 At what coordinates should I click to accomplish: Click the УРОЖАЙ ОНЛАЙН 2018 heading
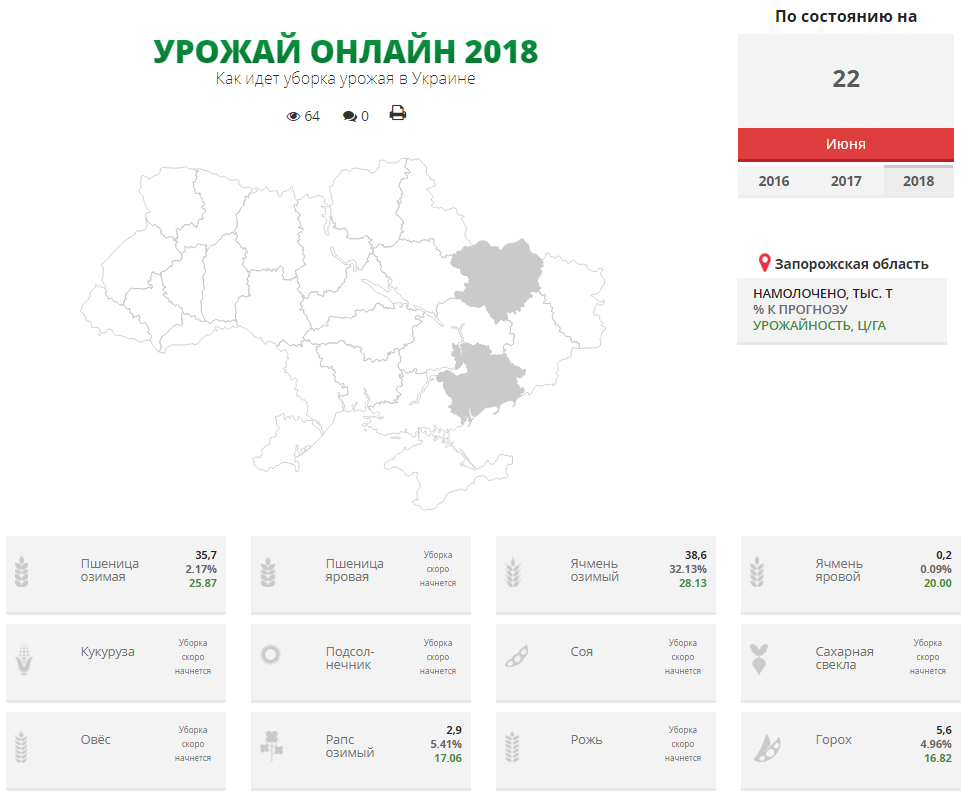346,51
